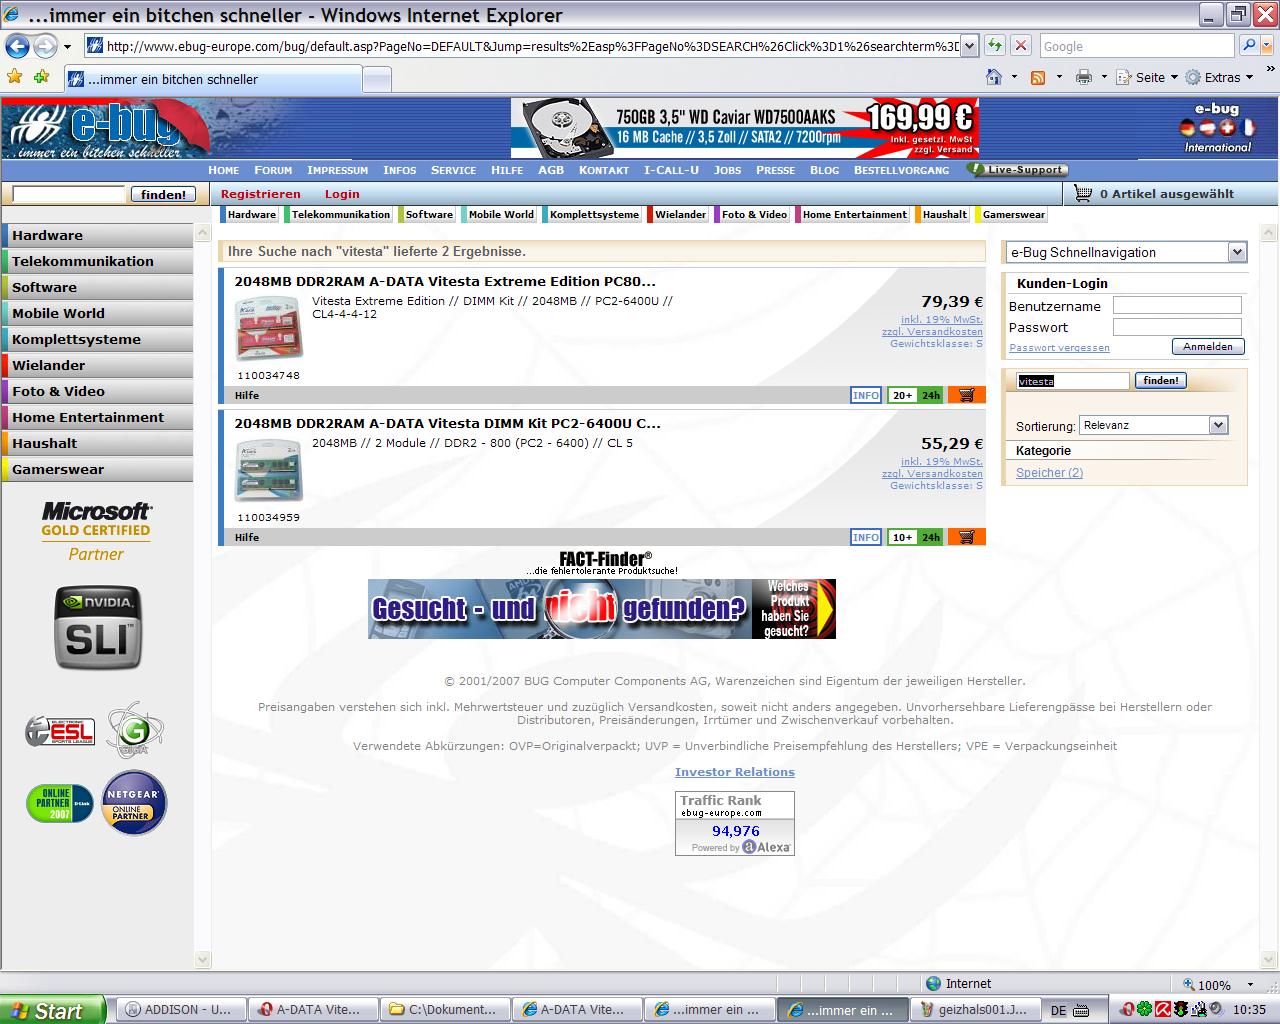Click the Login link
Viewport: 1280px width, 1024px height.
click(342, 194)
